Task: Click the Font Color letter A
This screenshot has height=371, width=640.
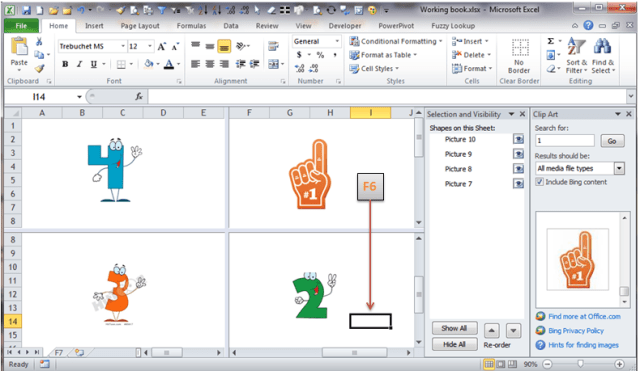Action: point(169,64)
